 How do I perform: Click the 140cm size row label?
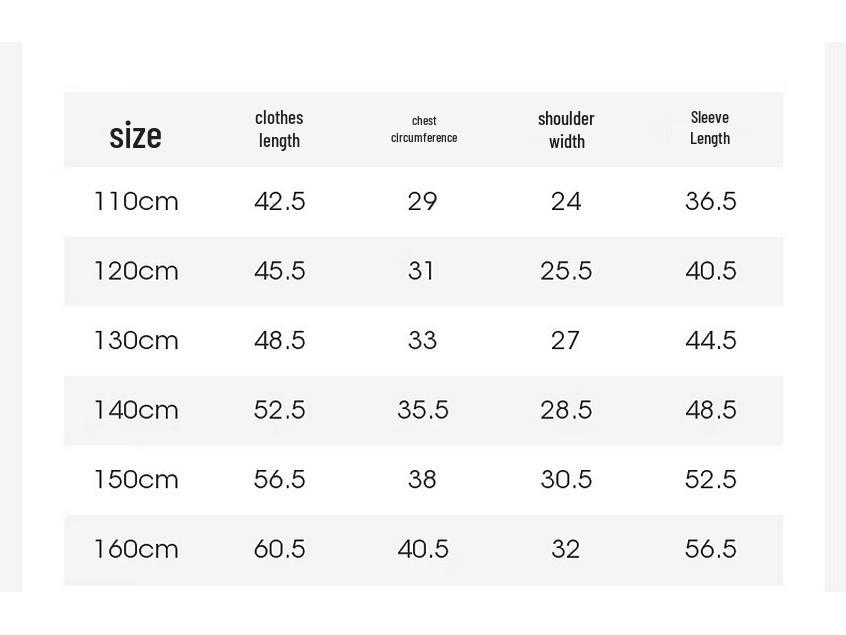(136, 410)
